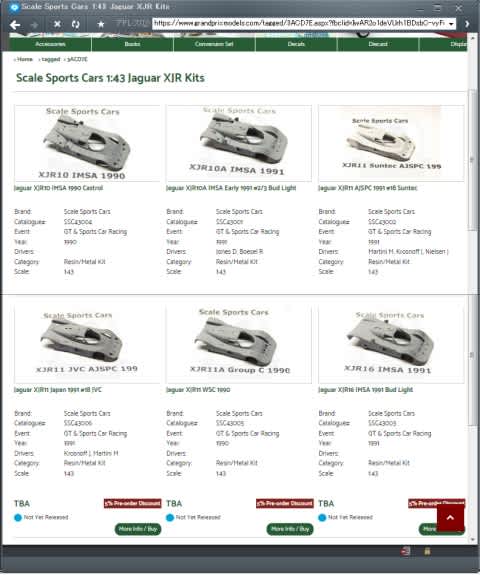The width and height of the screenshot is (480, 575).
Task: Click the forward navigation arrow
Action: pyautogui.click(x=35, y=25)
